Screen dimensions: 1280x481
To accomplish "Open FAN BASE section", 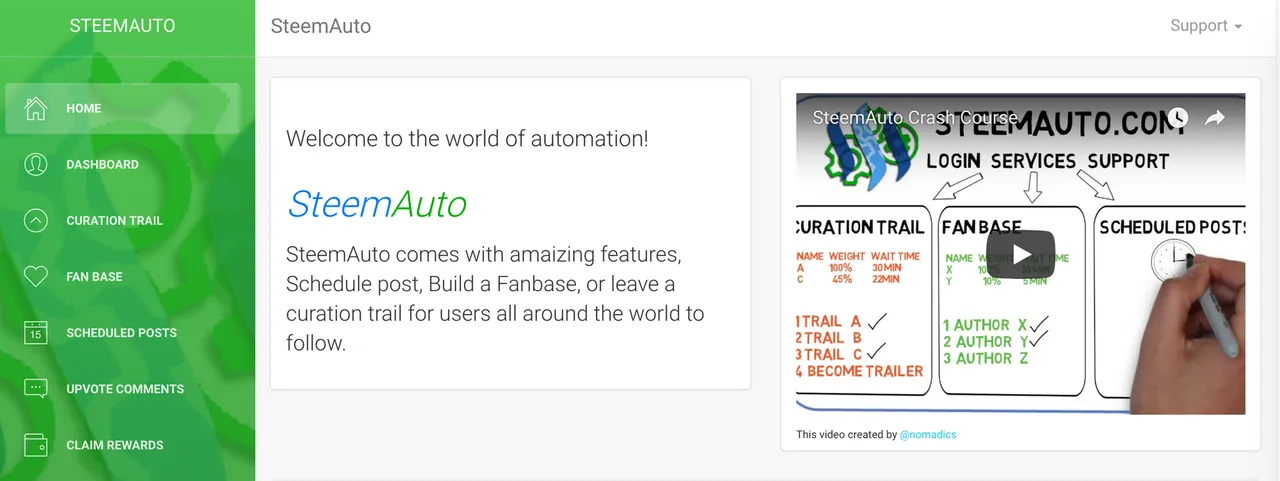I will (x=122, y=276).
